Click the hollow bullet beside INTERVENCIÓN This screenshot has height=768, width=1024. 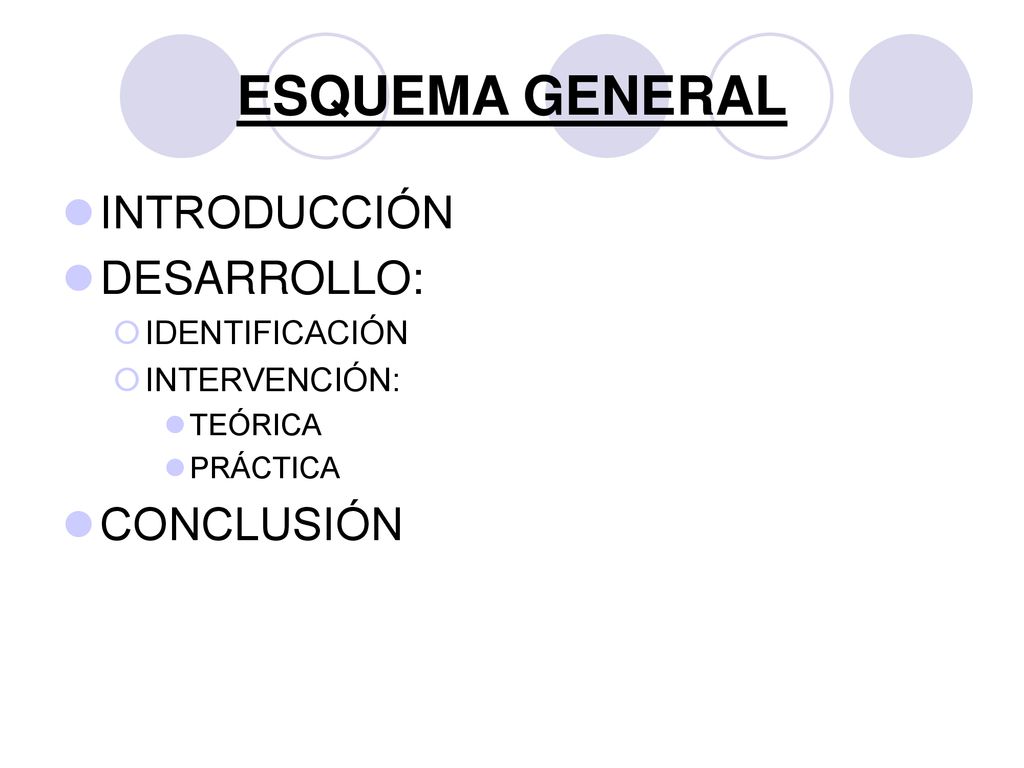tap(127, 379)
